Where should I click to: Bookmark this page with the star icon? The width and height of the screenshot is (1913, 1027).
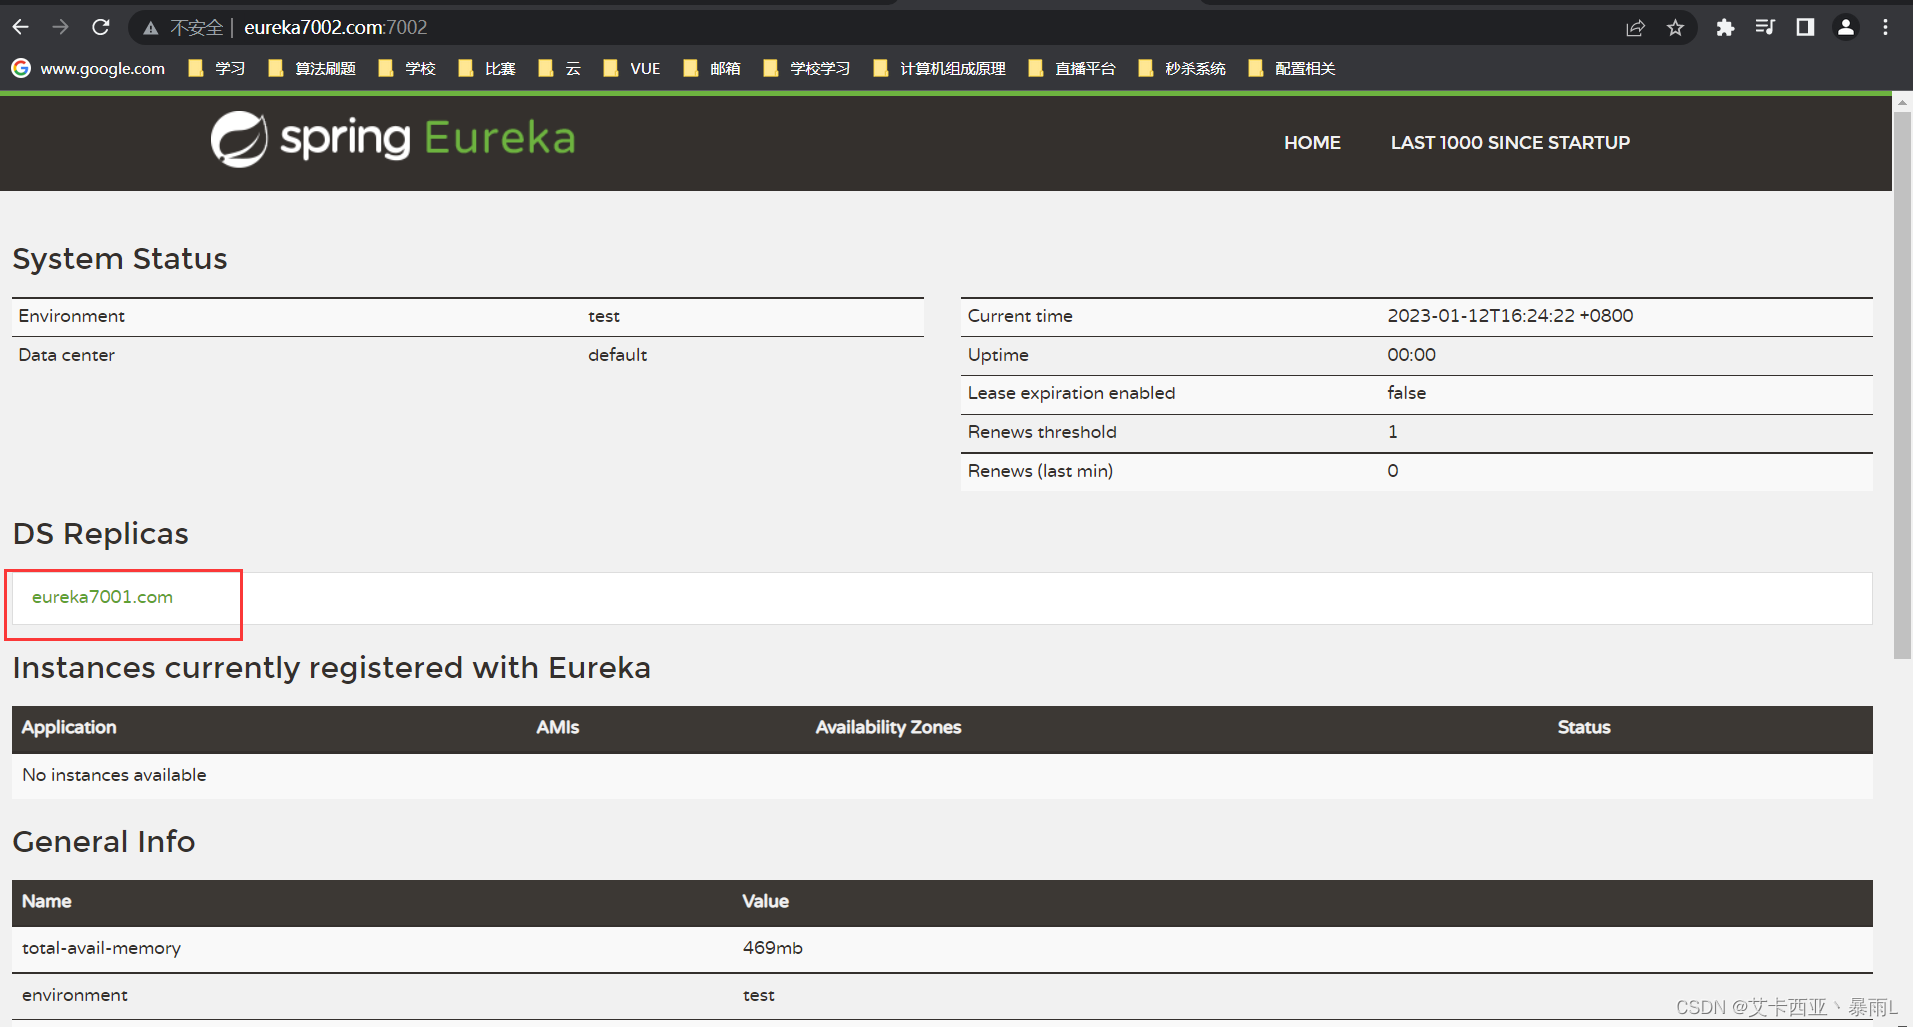click(x=1675, y=28)
